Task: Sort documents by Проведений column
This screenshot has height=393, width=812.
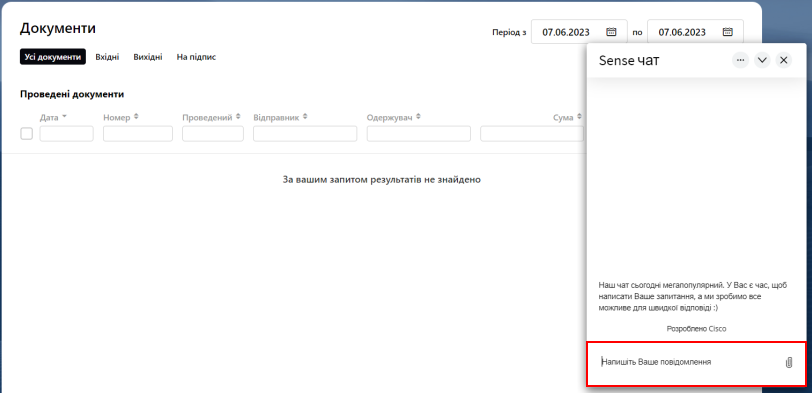Action: (211, 118)
